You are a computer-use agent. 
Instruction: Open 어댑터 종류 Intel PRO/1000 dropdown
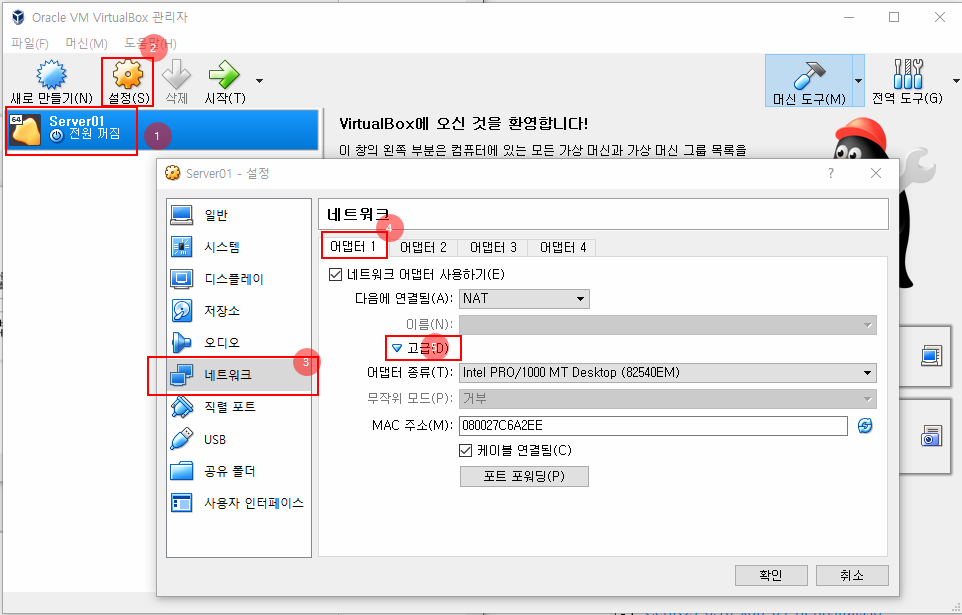tap(668, 373)
